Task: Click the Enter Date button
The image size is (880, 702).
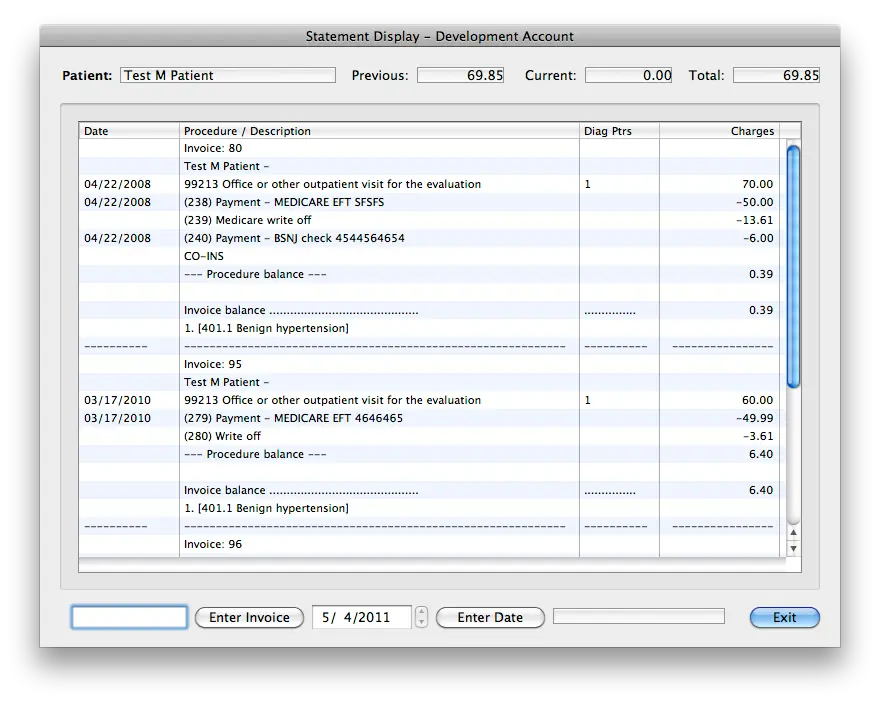Action: tap(489, 617)
